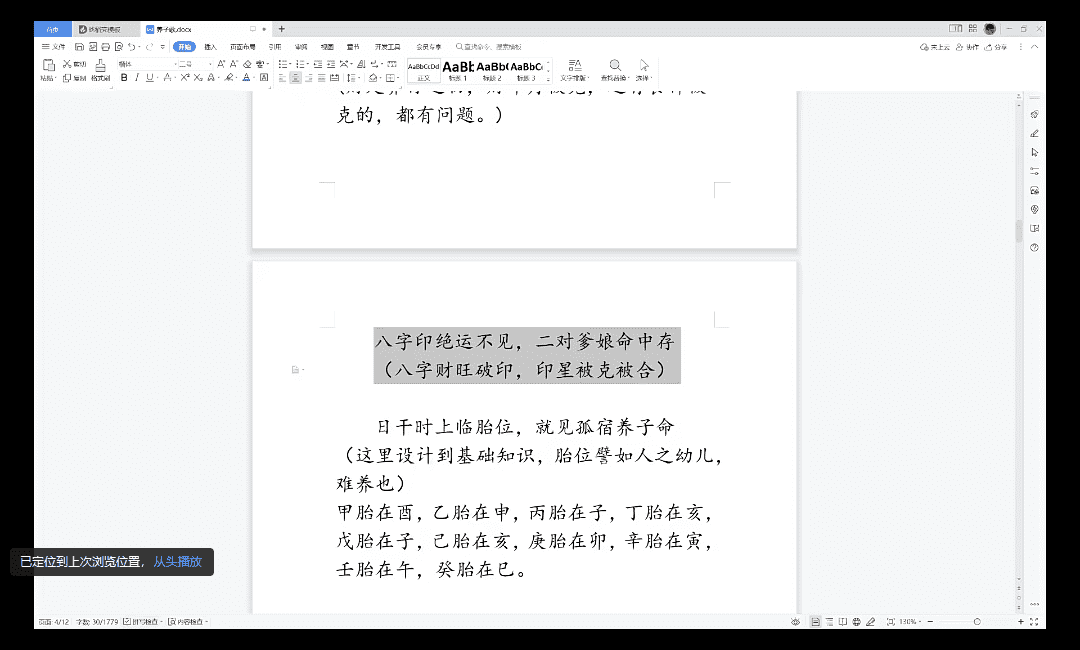Click the Cut scissors icon

(67, 64)
